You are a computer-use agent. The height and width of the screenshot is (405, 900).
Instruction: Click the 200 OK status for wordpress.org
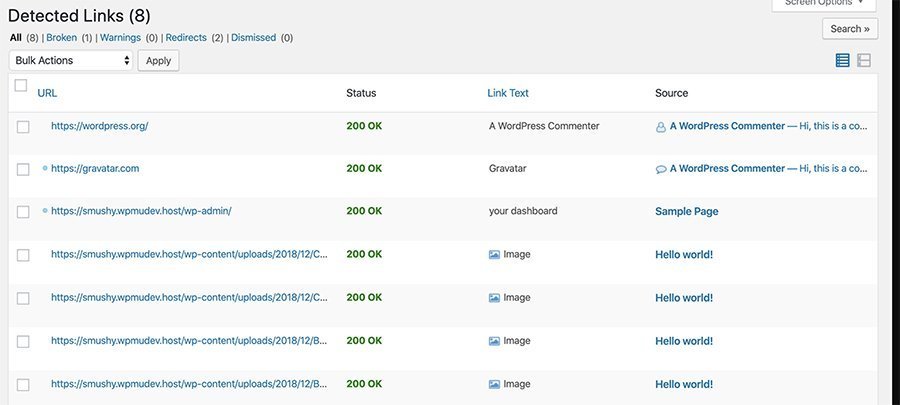tap(364, 126)
